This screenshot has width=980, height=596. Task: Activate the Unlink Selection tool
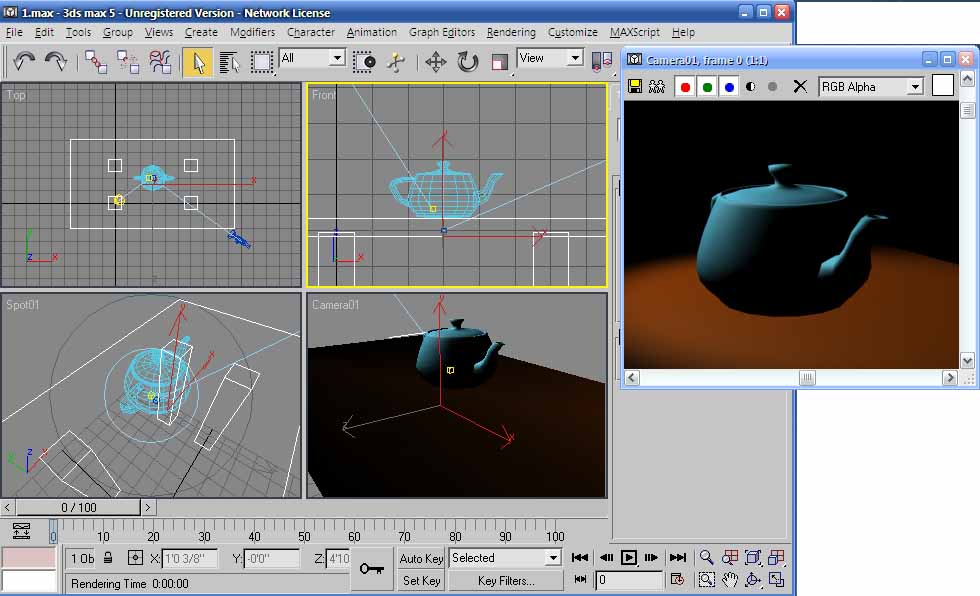tap(128, 62)
